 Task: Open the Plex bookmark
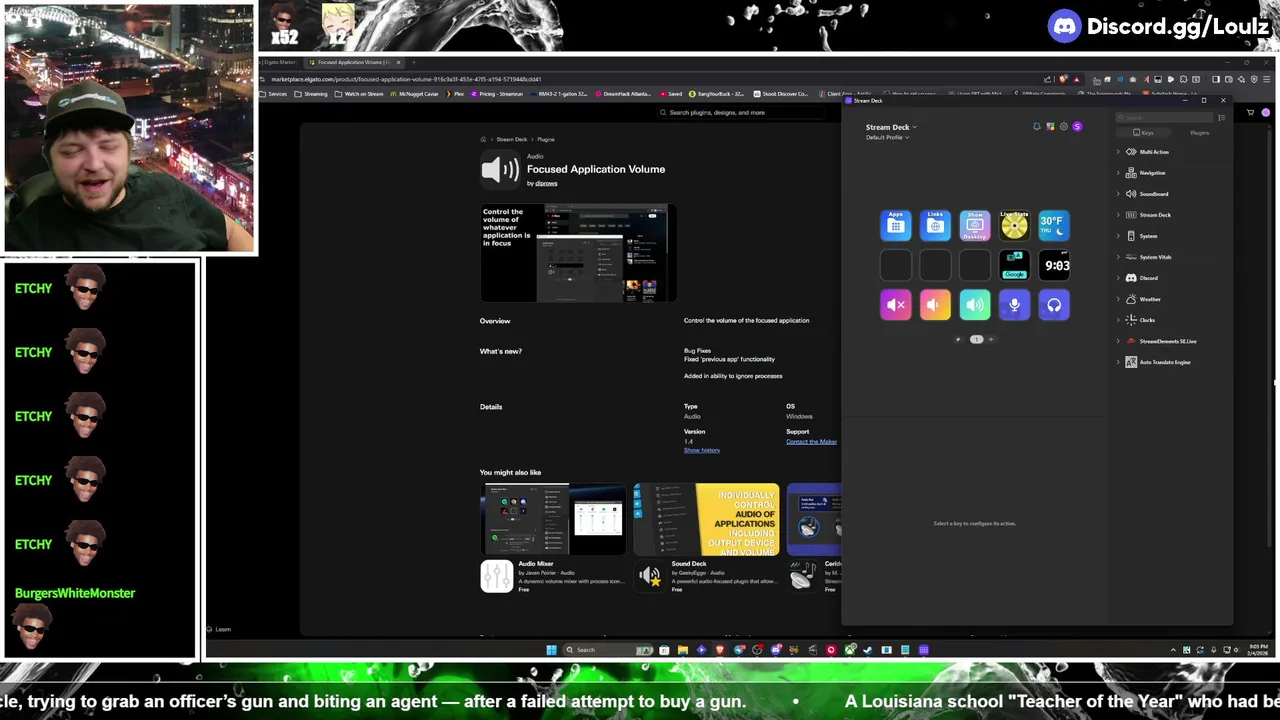pyautogui.click(x=456, y=94)
